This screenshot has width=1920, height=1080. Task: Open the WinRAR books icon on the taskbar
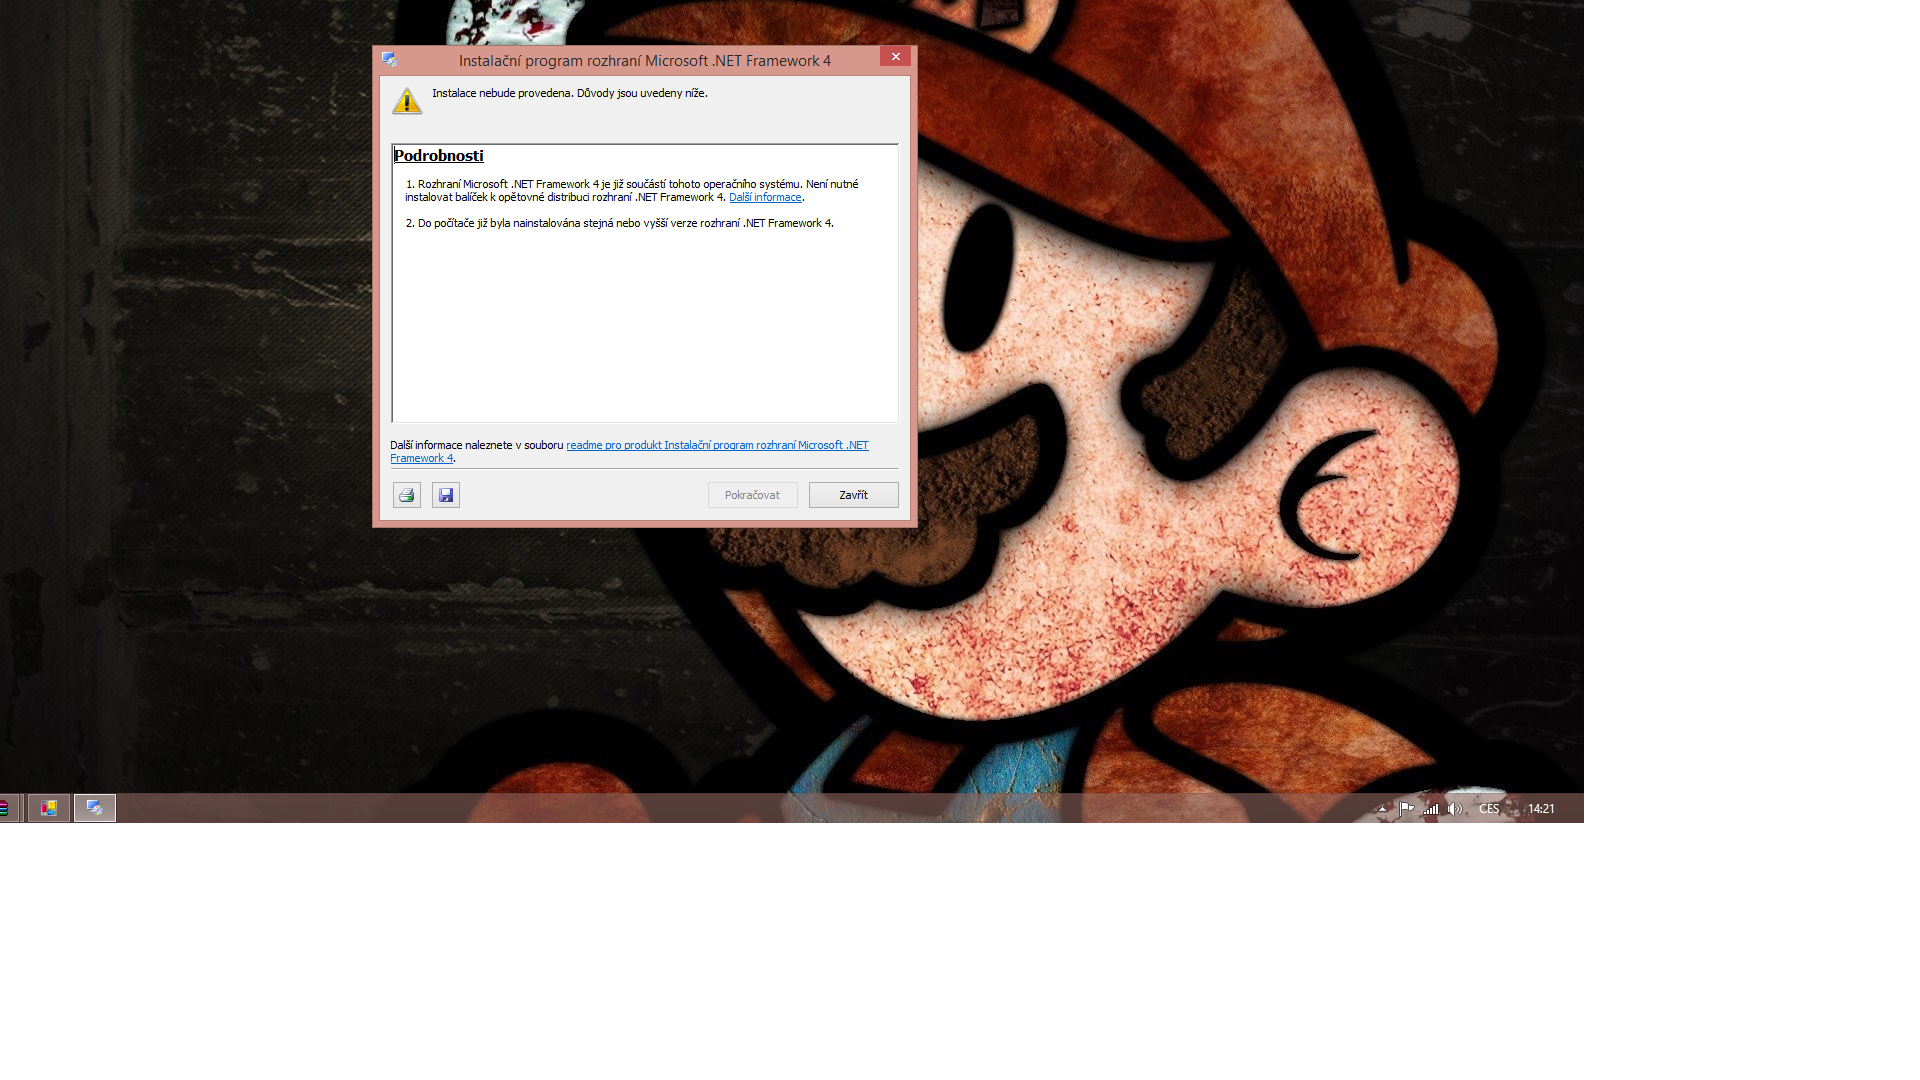point(5,808)
